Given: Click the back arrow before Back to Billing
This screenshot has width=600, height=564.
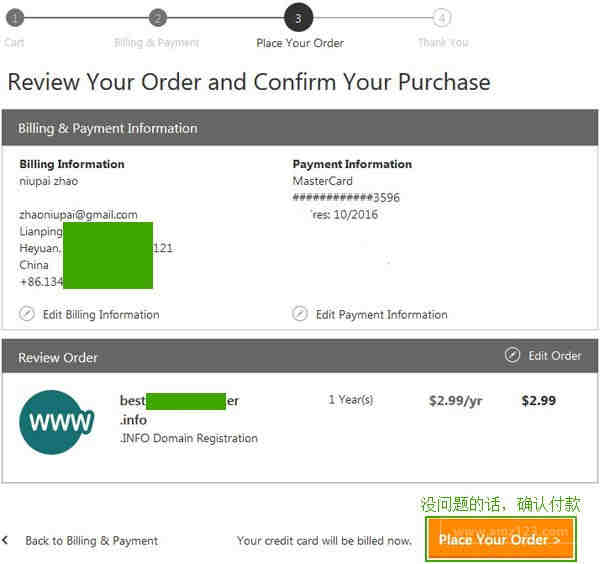Looking at the screenshot, I should click(5, 540).
